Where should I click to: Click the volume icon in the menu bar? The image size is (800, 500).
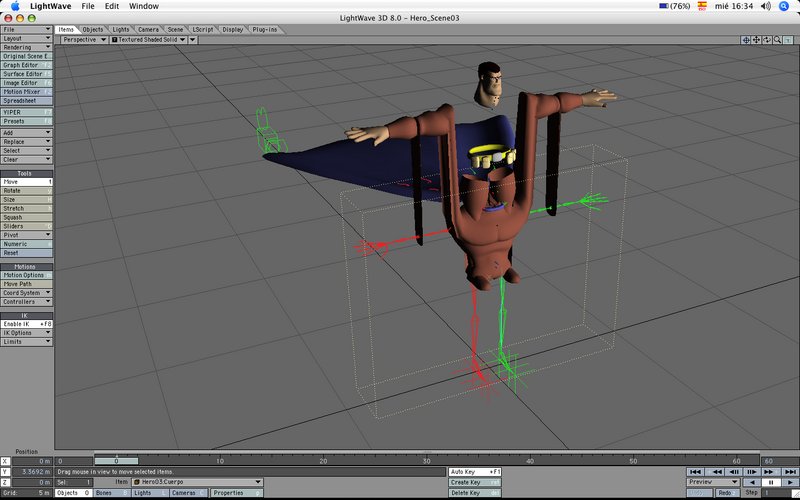coord(765,6)
